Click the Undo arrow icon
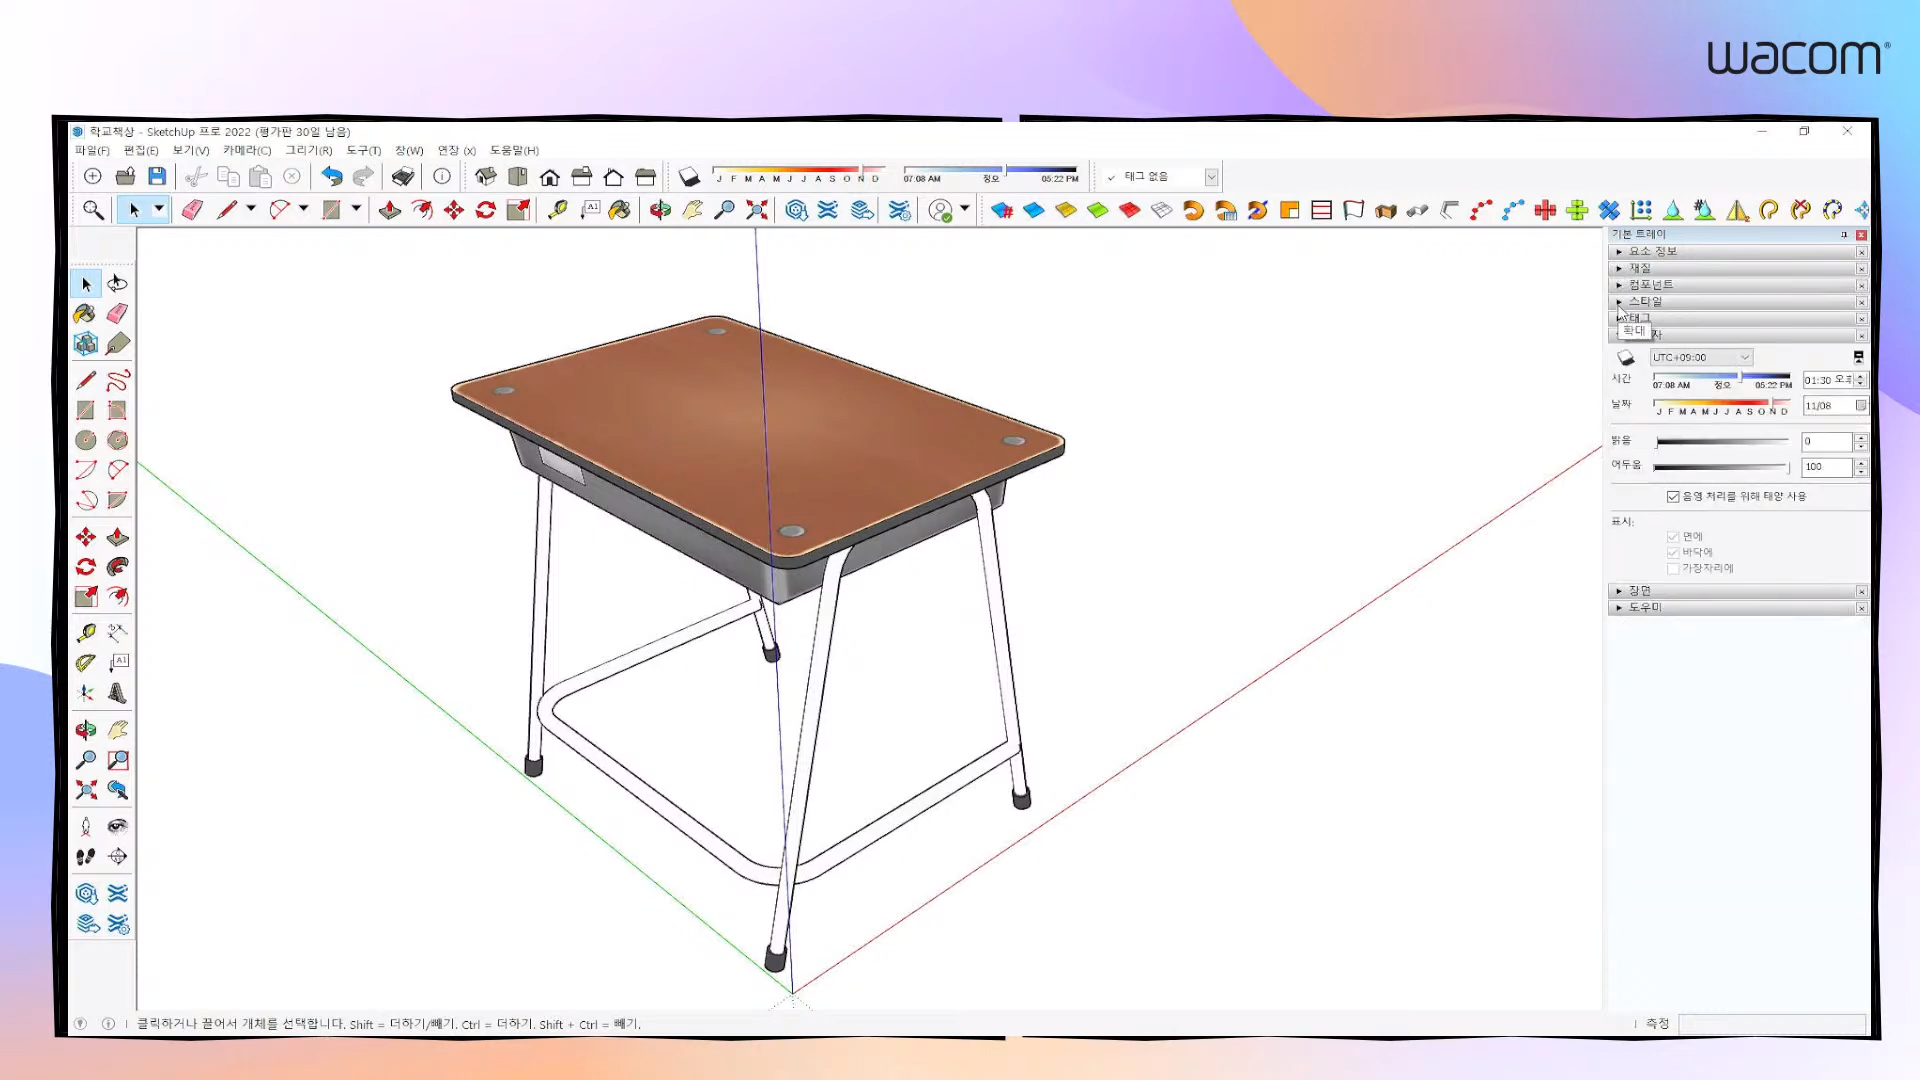The height and width of the screenshot is (1080, 1920). tap(331, 177)
